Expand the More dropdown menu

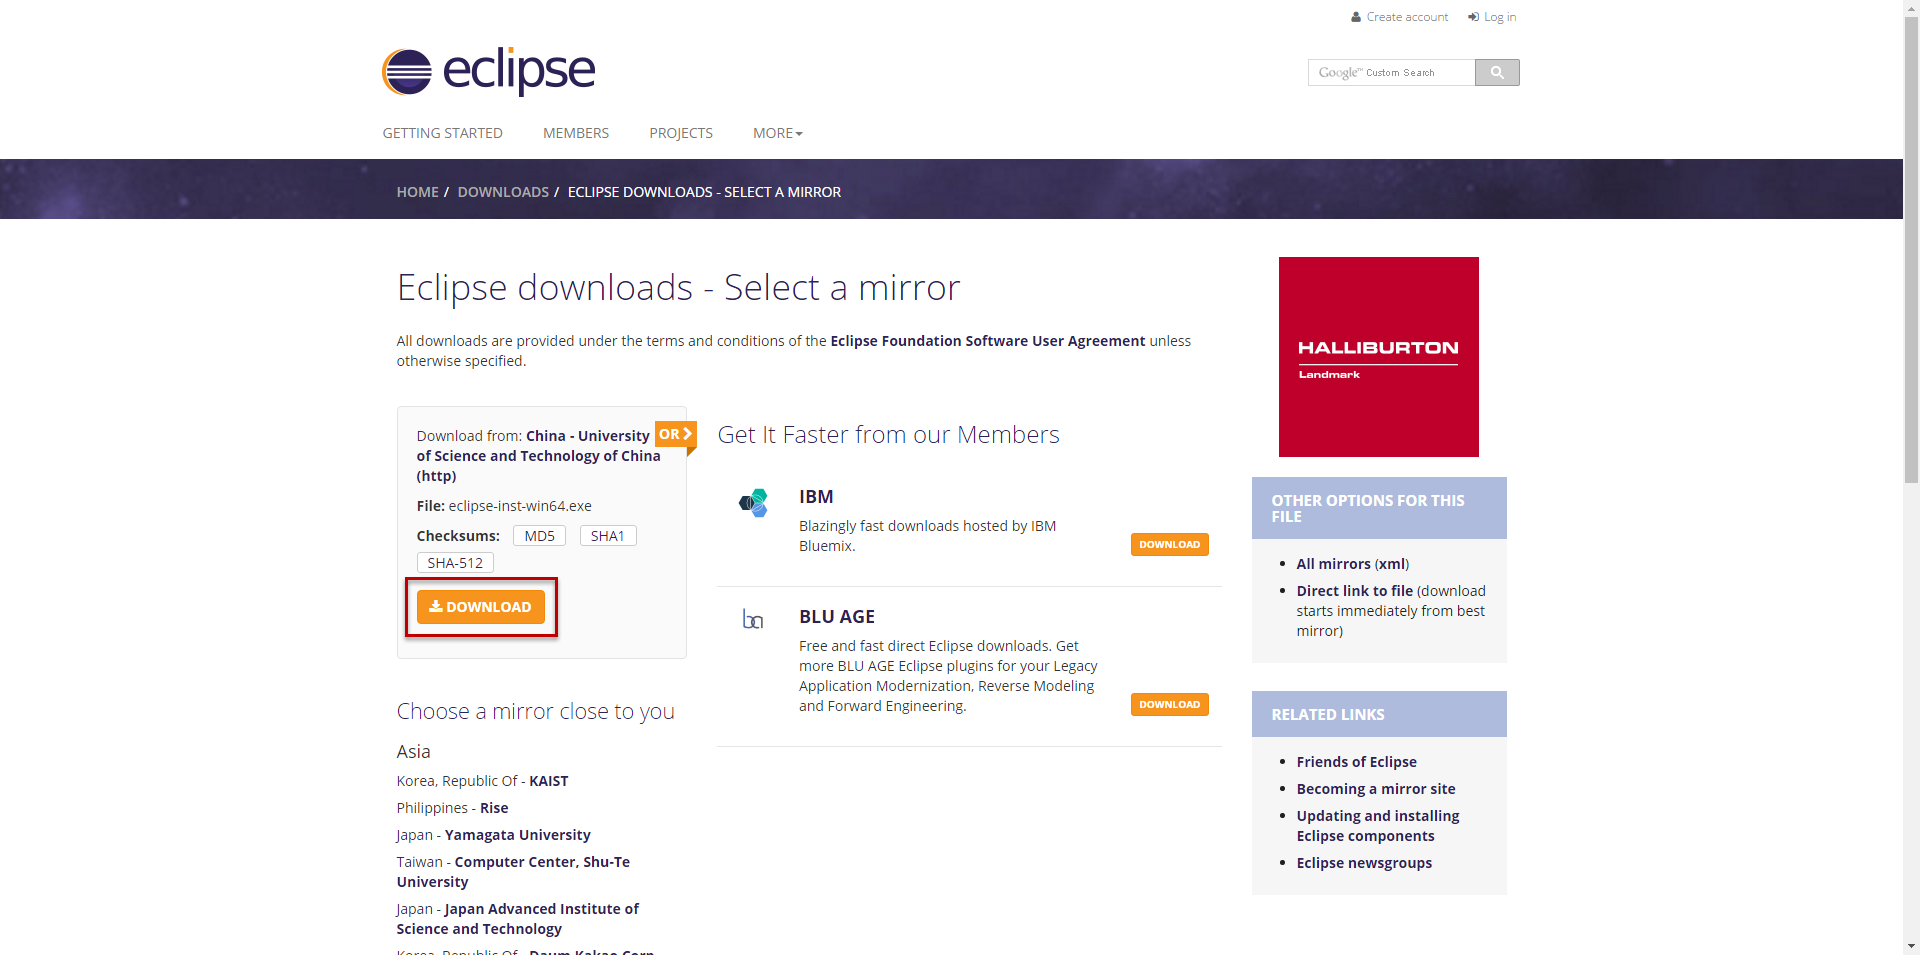[778, 133]
